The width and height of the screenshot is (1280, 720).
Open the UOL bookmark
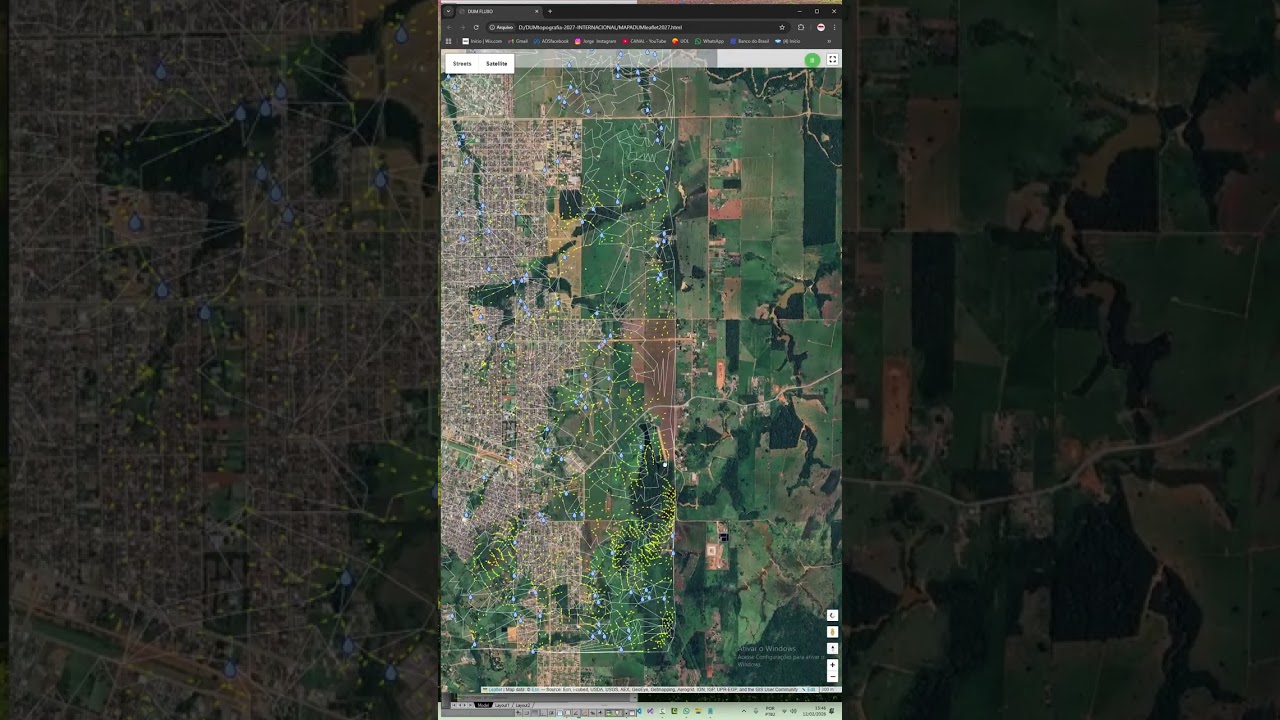click(x=681, y=41)
